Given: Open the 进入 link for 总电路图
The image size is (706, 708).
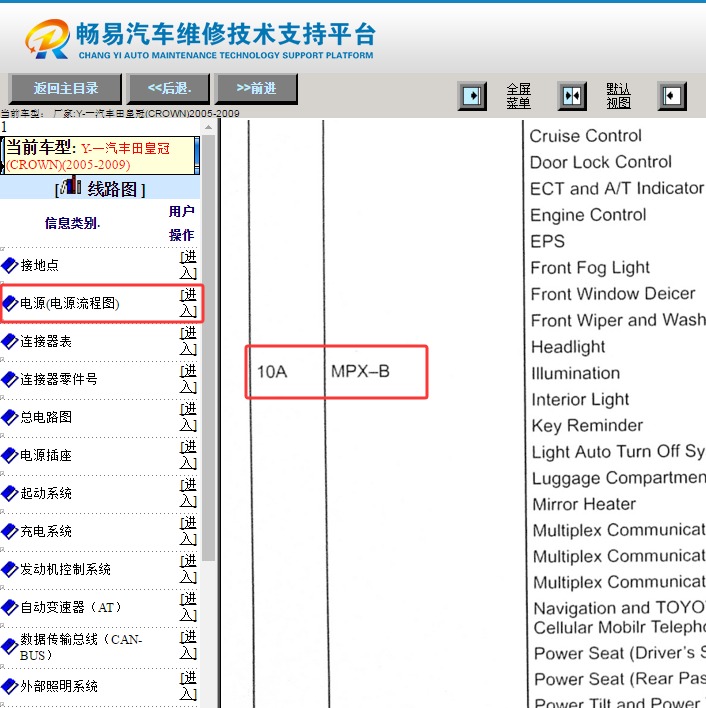Looking at the screenshot, I should 188,417.
